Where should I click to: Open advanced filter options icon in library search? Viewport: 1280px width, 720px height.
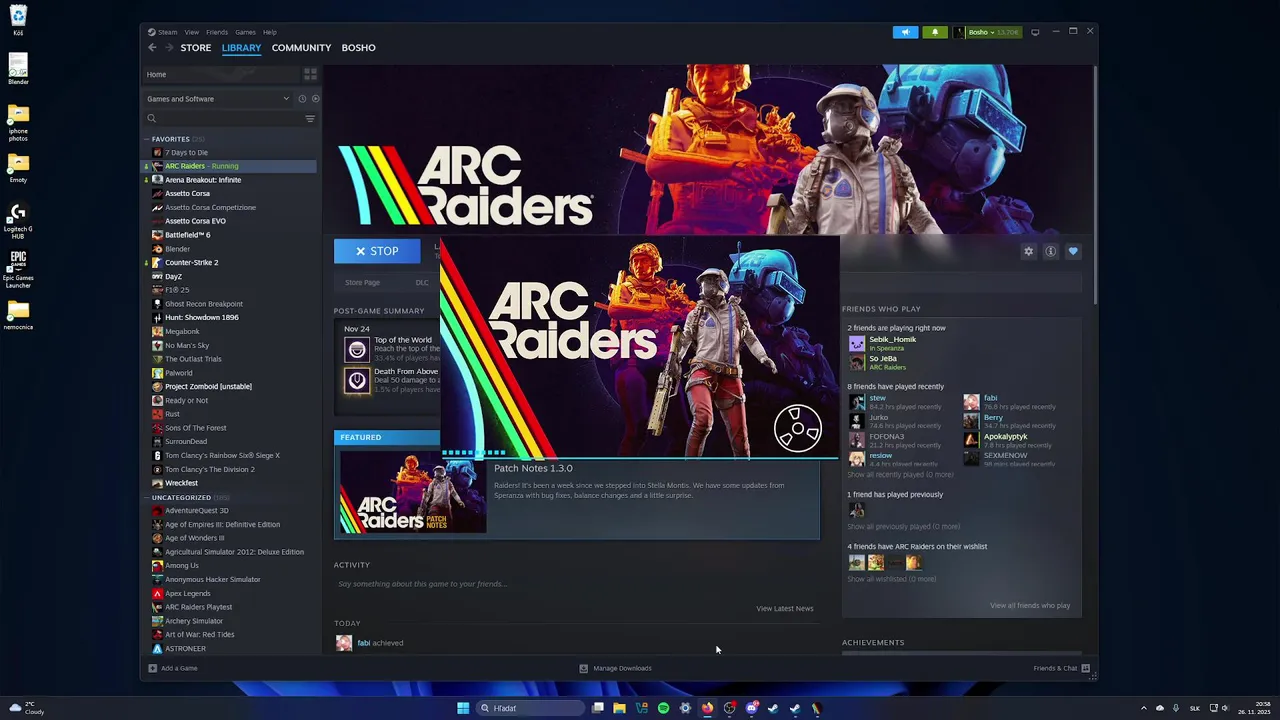pyautogui.click(x=310, y=119)
